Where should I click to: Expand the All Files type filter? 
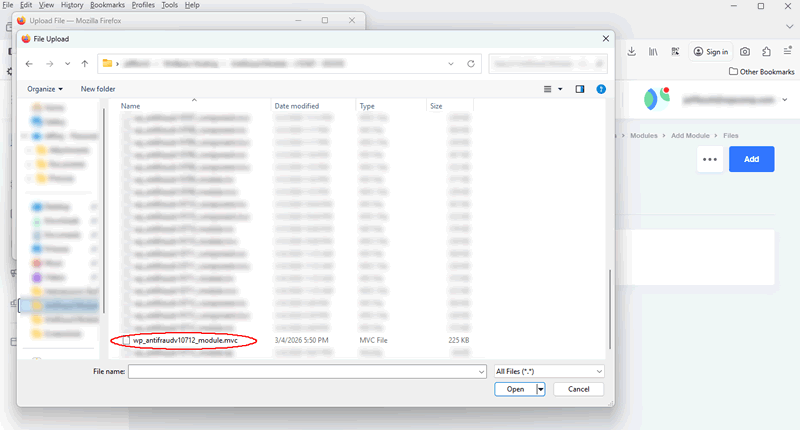(x=549, y=371)
